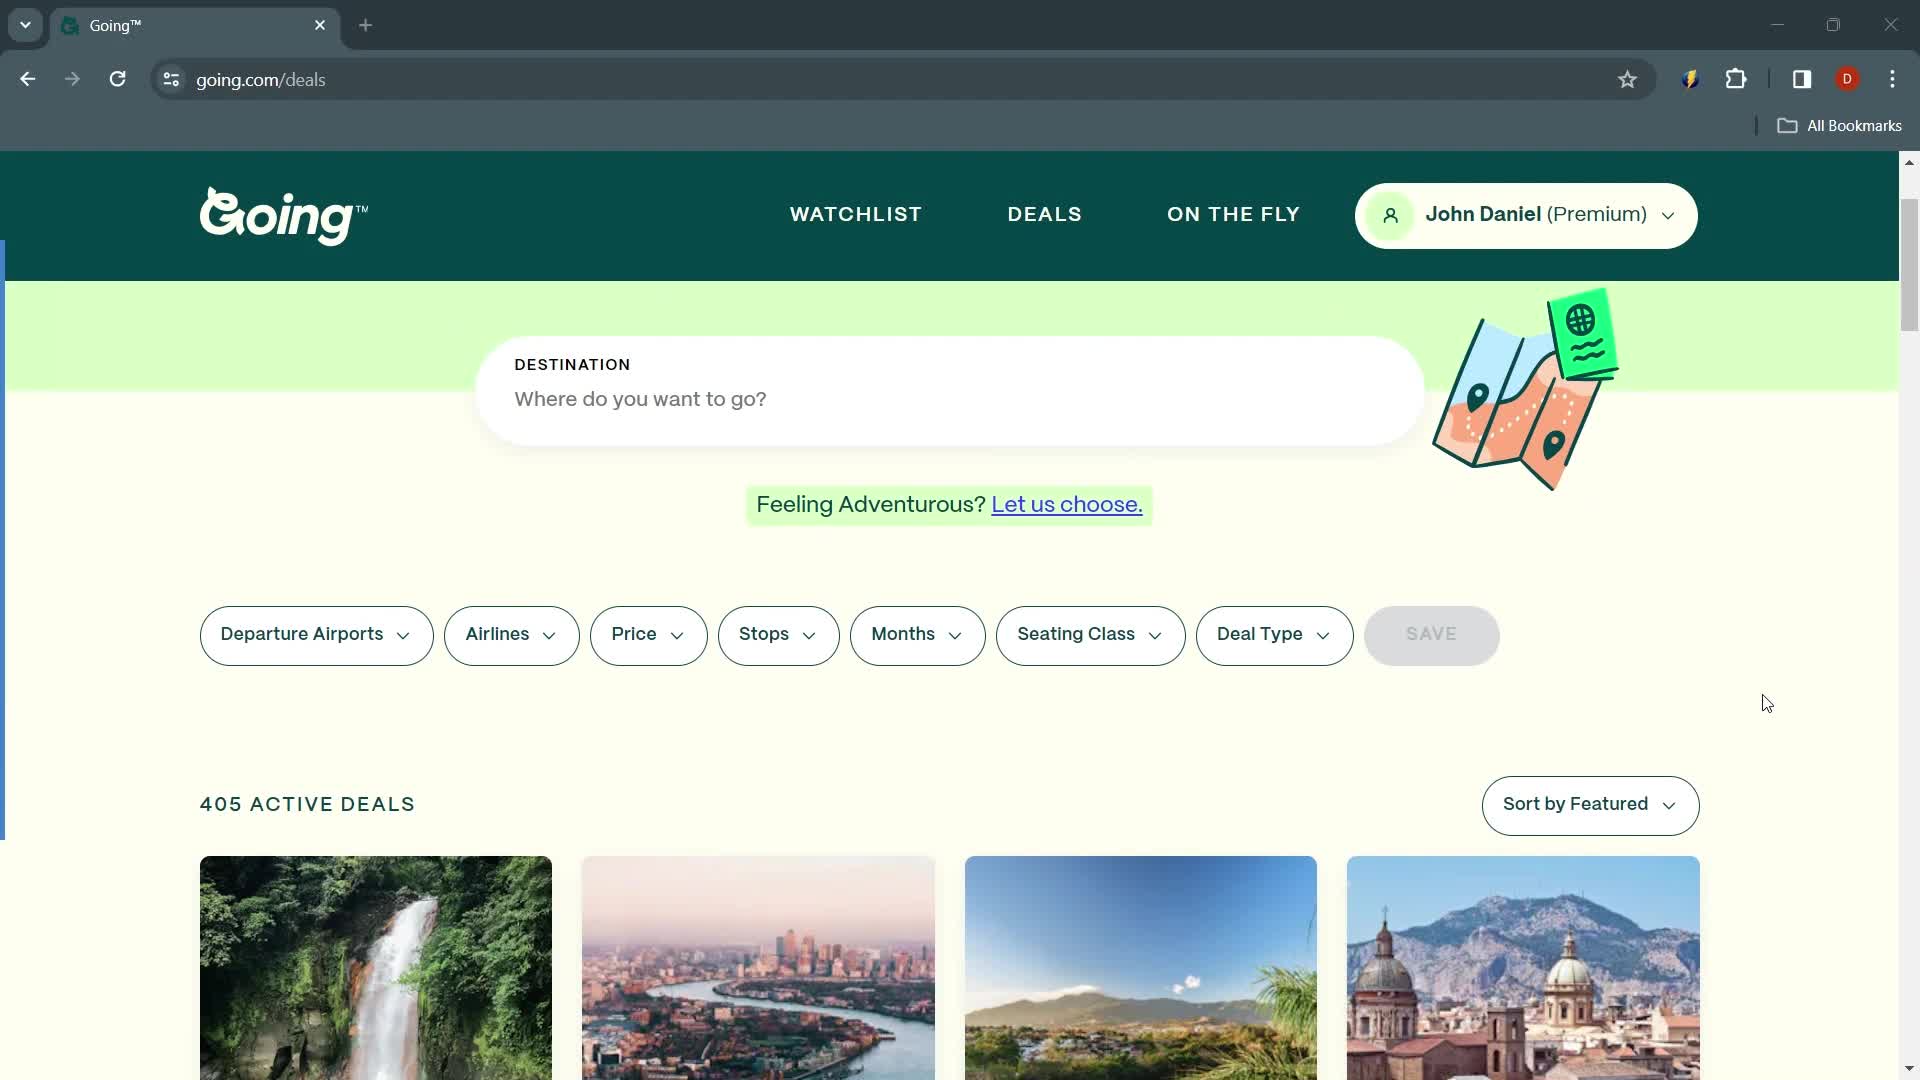Click the browser back navigation arrow
The width and height of the screenshot is (1920, 1080).
pos(28,79)
